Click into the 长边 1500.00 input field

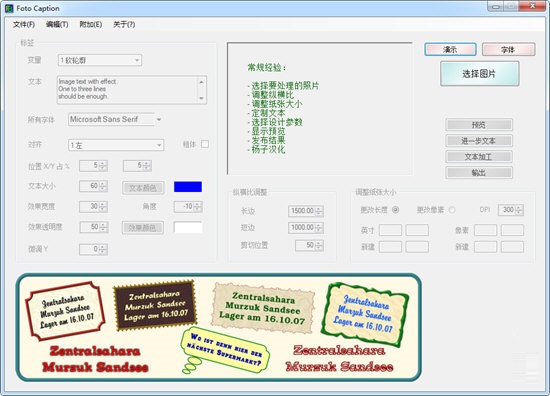(302, 211)
